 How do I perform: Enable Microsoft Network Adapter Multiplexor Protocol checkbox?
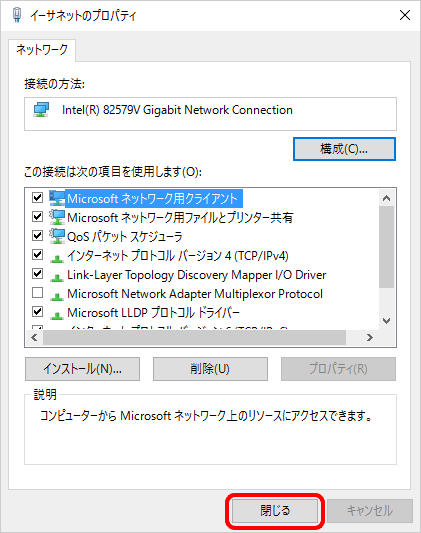pyautogui.click(x=37, y=293)
